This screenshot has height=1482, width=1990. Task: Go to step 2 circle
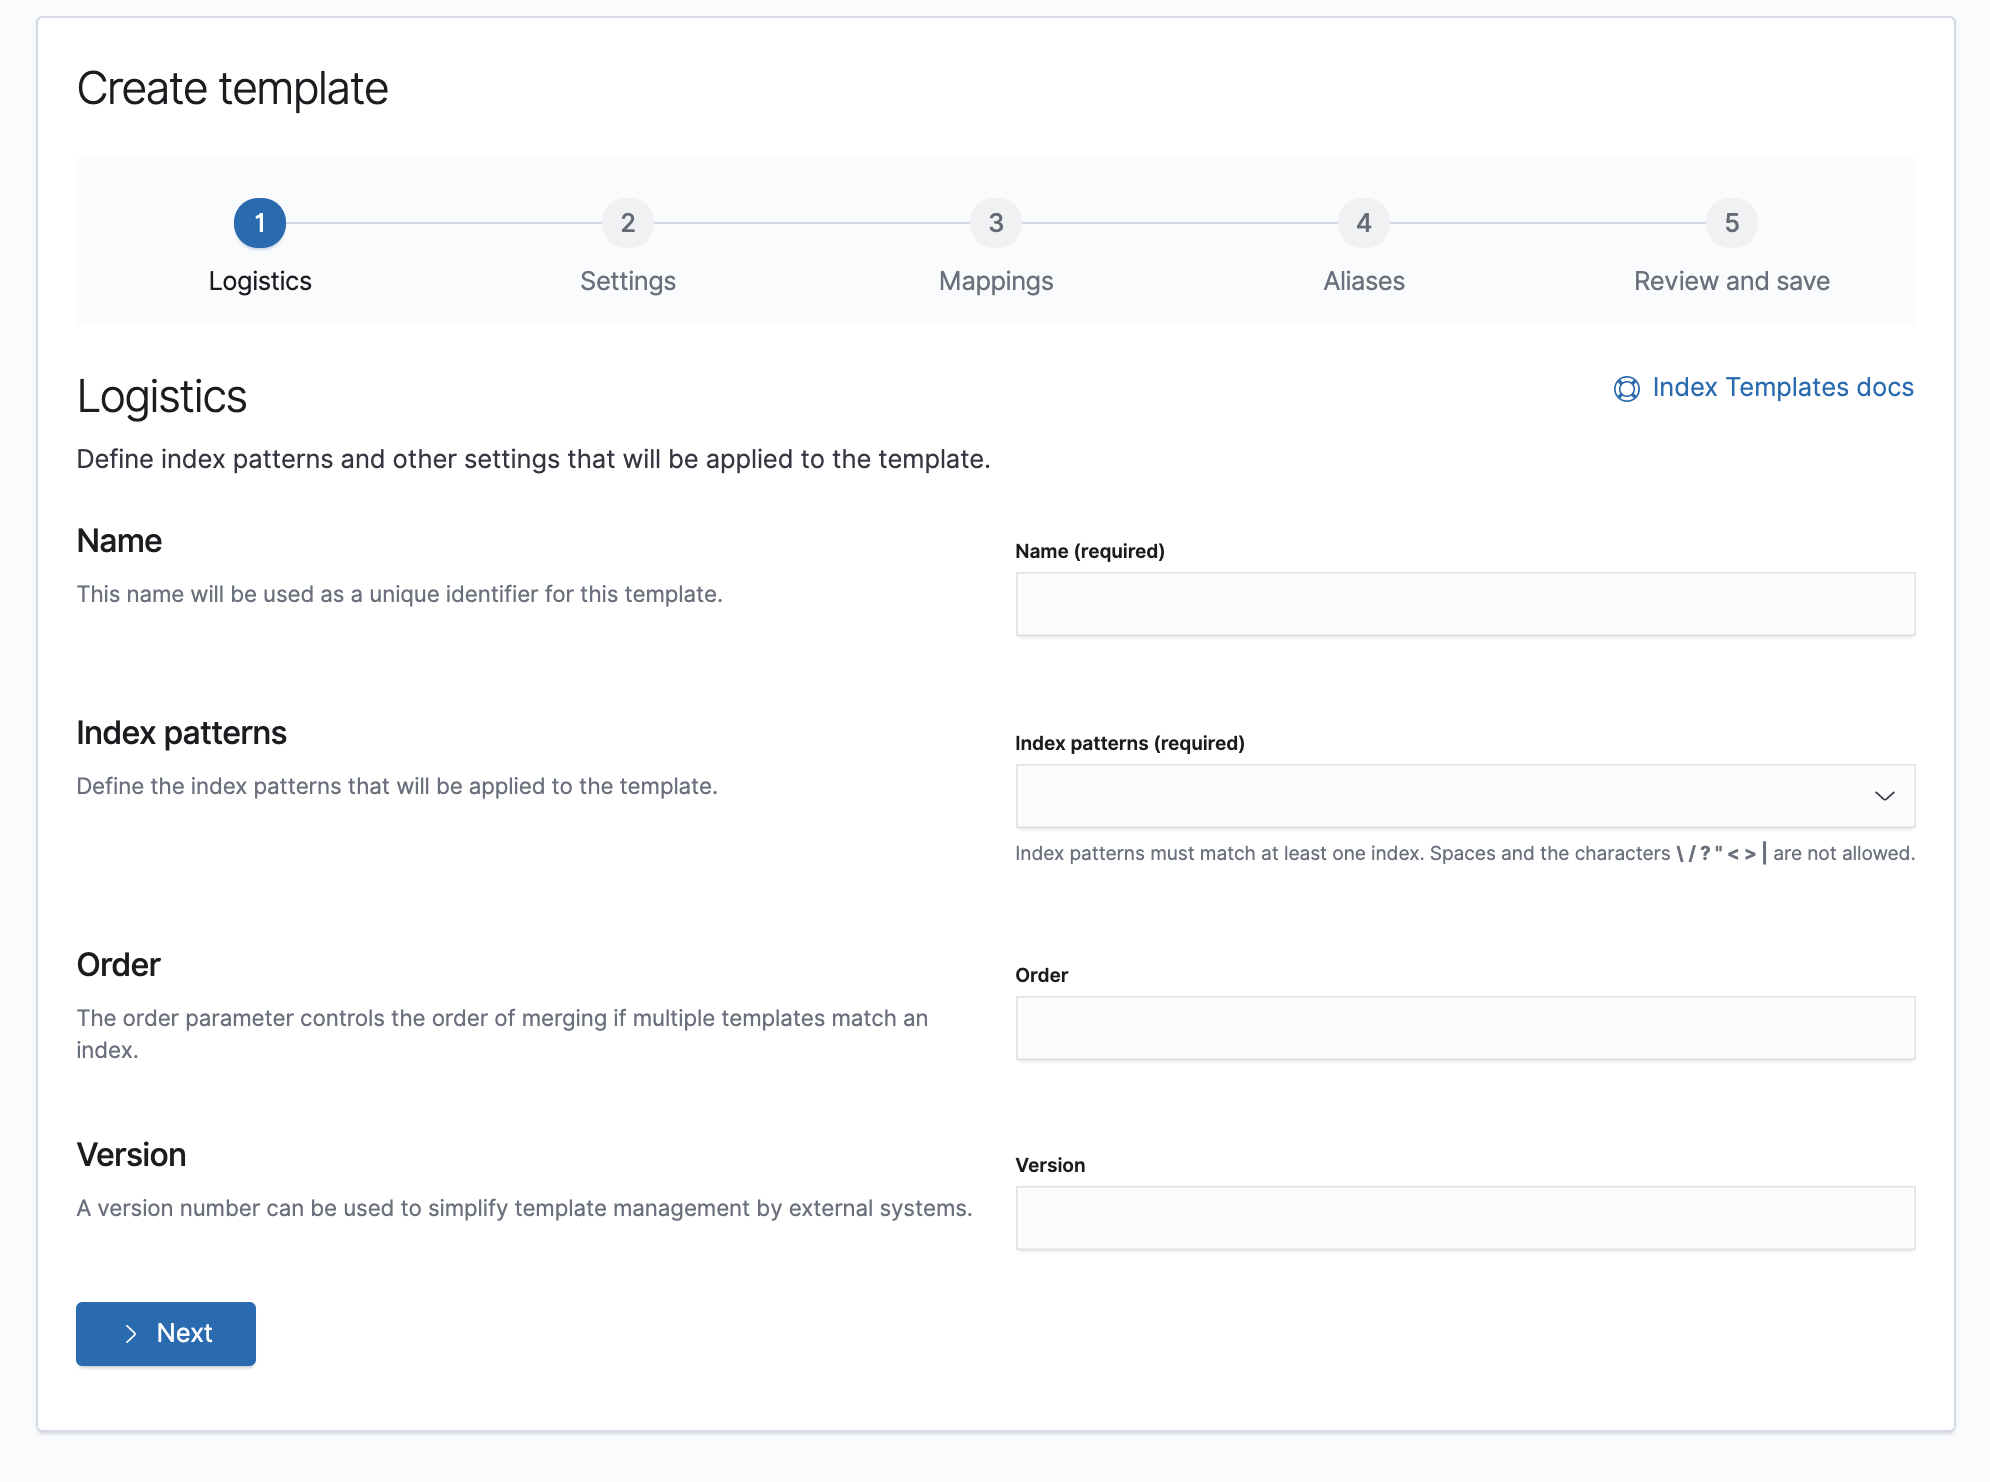pos(628,223)
